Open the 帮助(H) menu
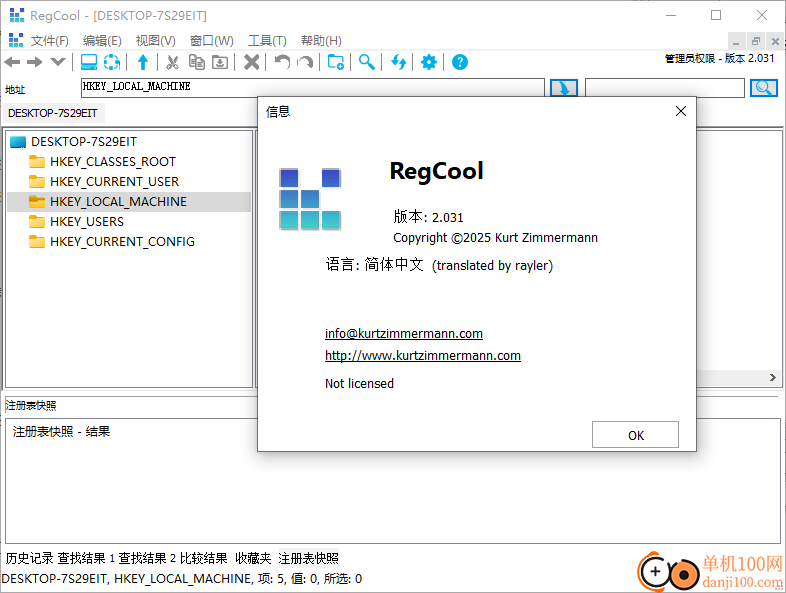The image size is (786, 593). [321, 41]
